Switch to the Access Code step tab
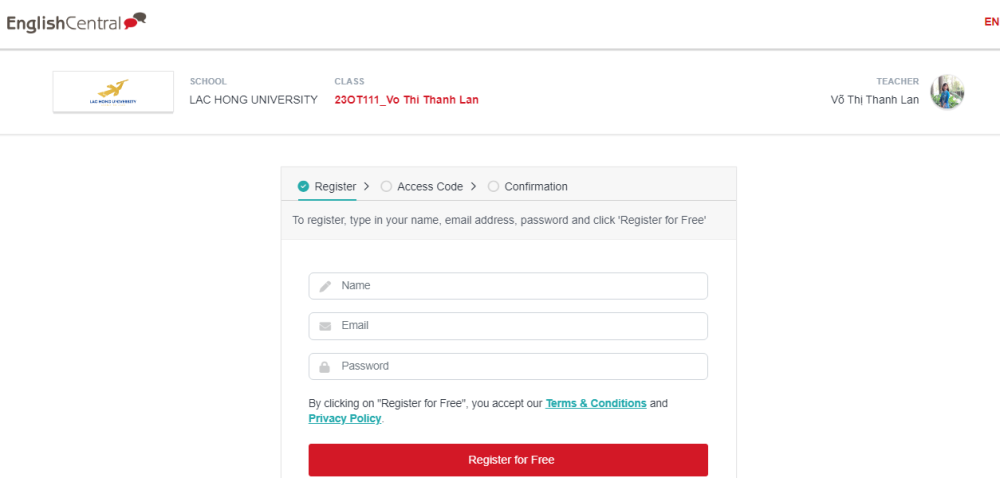Image resolution: width=1000 pixels, height=478 pixels. pyautogui.click(x=422, y=187)
